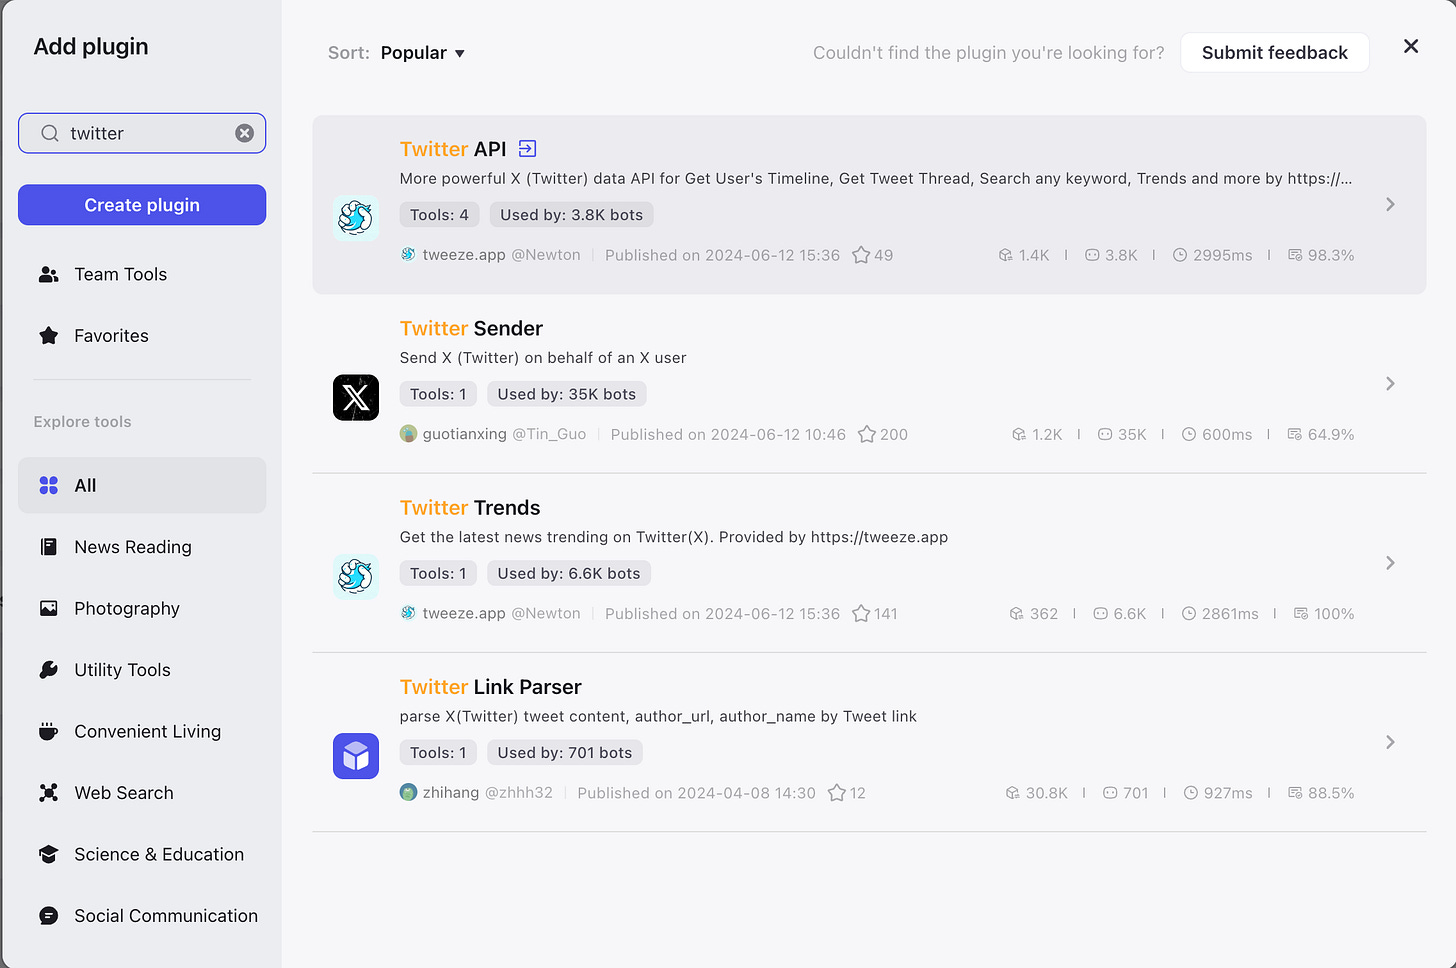Favorite Twitter Link Parser with star icon

pyautogui.click(x=837, y=792)
